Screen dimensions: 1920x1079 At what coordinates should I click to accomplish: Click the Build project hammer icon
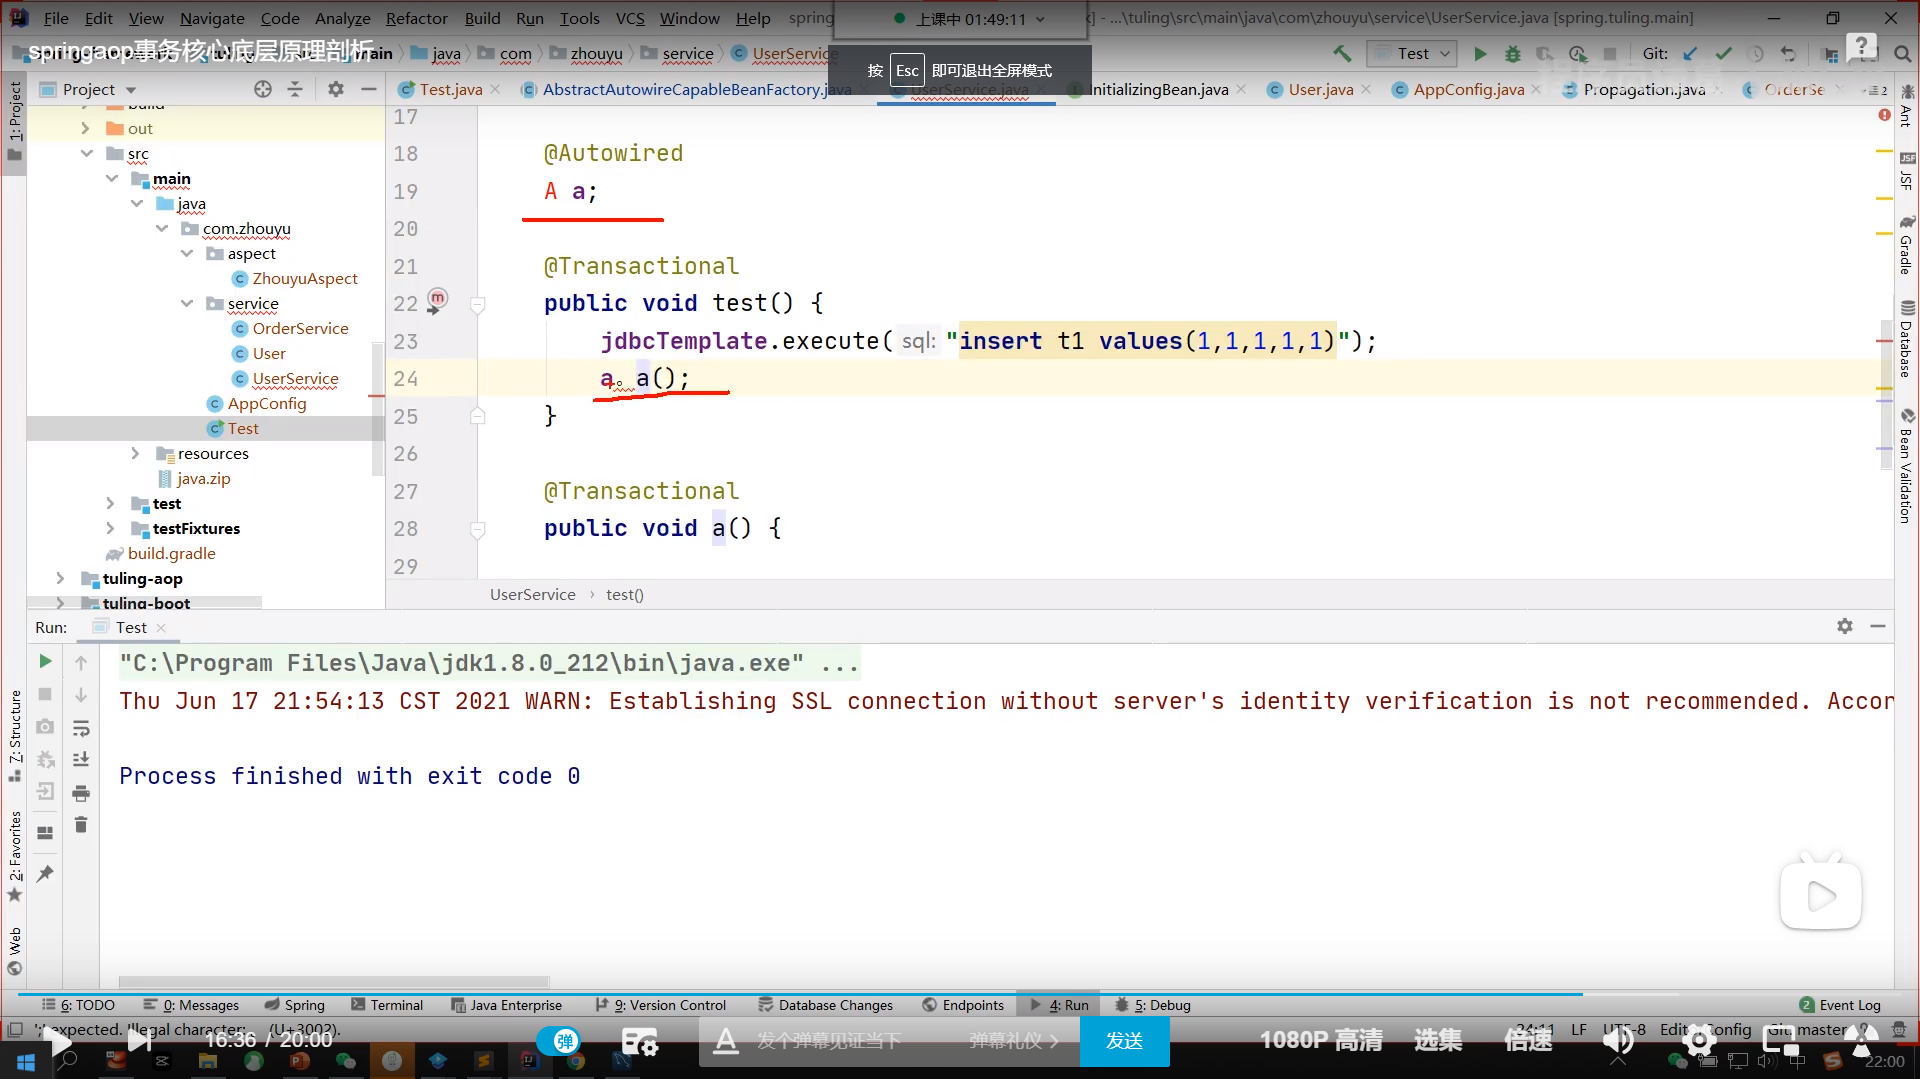point(1342,53)
